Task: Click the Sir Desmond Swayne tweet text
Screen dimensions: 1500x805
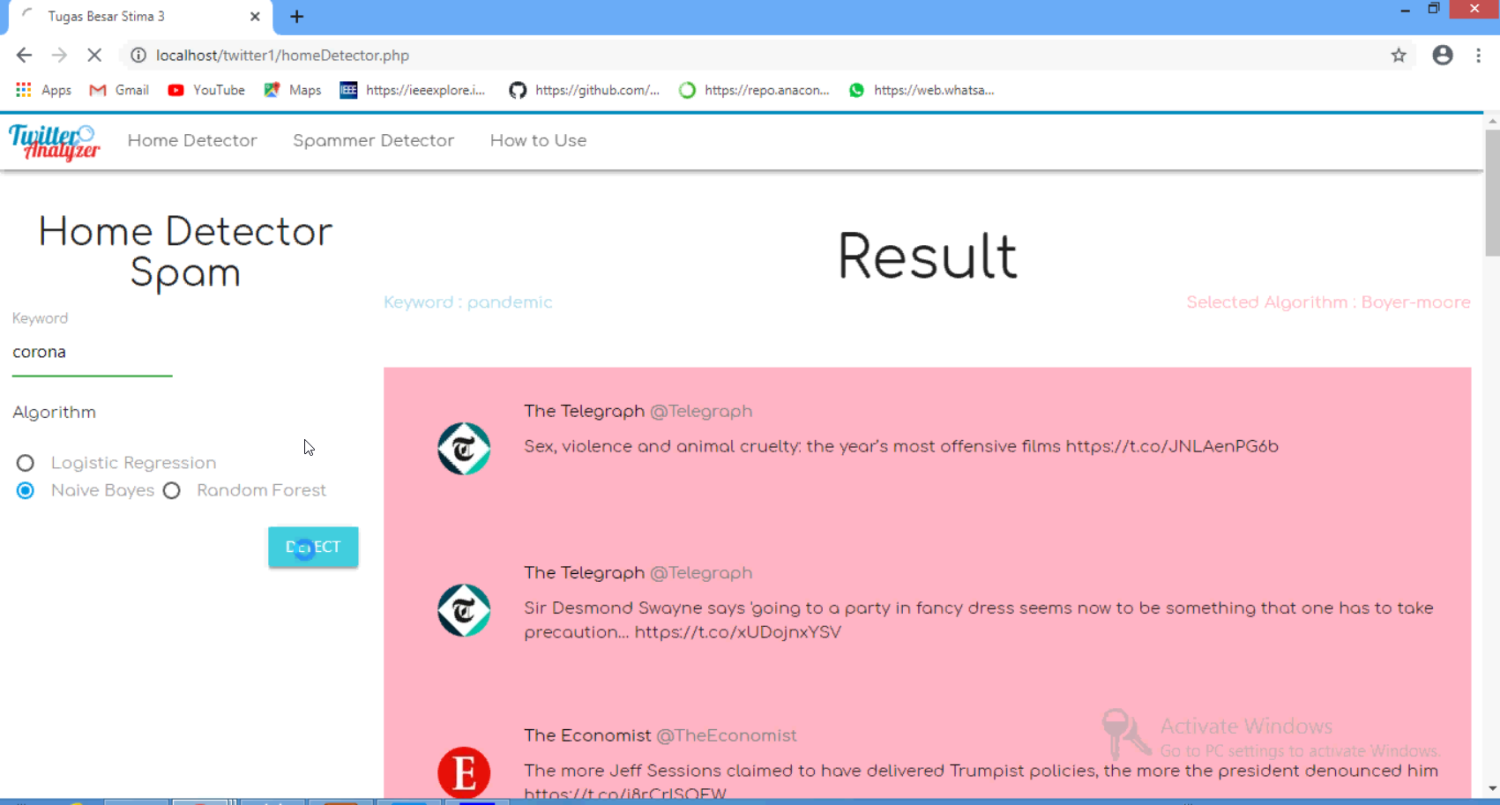Action: tap(979, 620)
